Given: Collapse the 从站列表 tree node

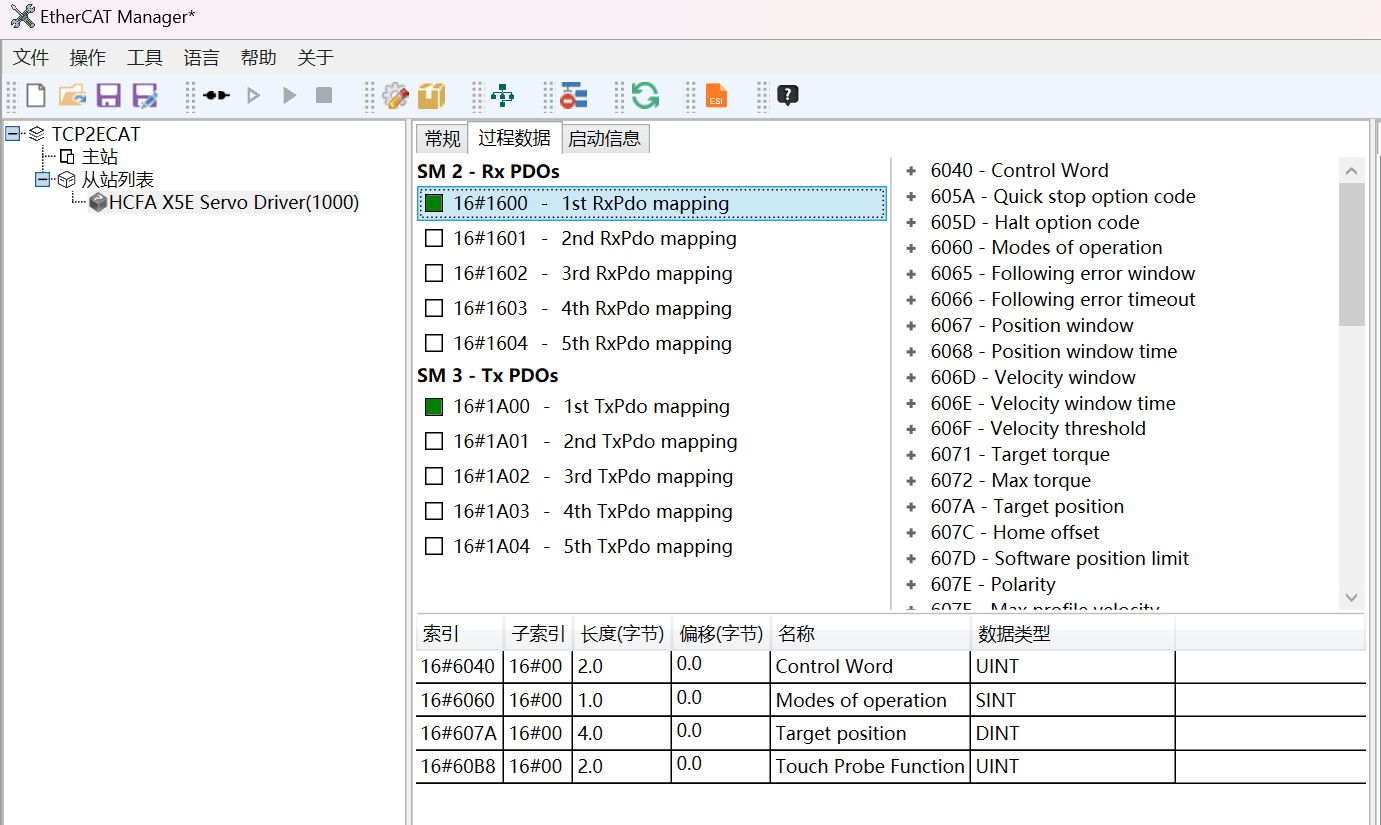Looking at the screenshot, I should click(x=43, y=180).
